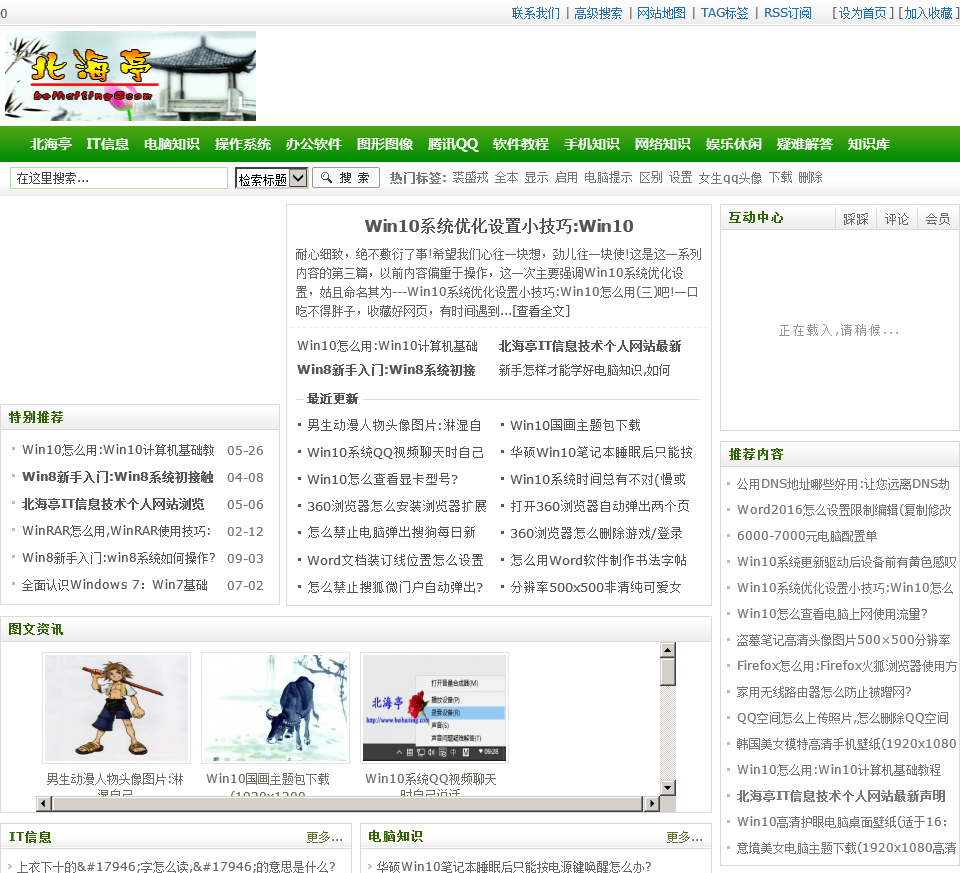The height and width of the screenshot is (873, 960).
Task: Open Win8新手入门:Win8系统初接 bold link in center
Action: coord(386,370)
